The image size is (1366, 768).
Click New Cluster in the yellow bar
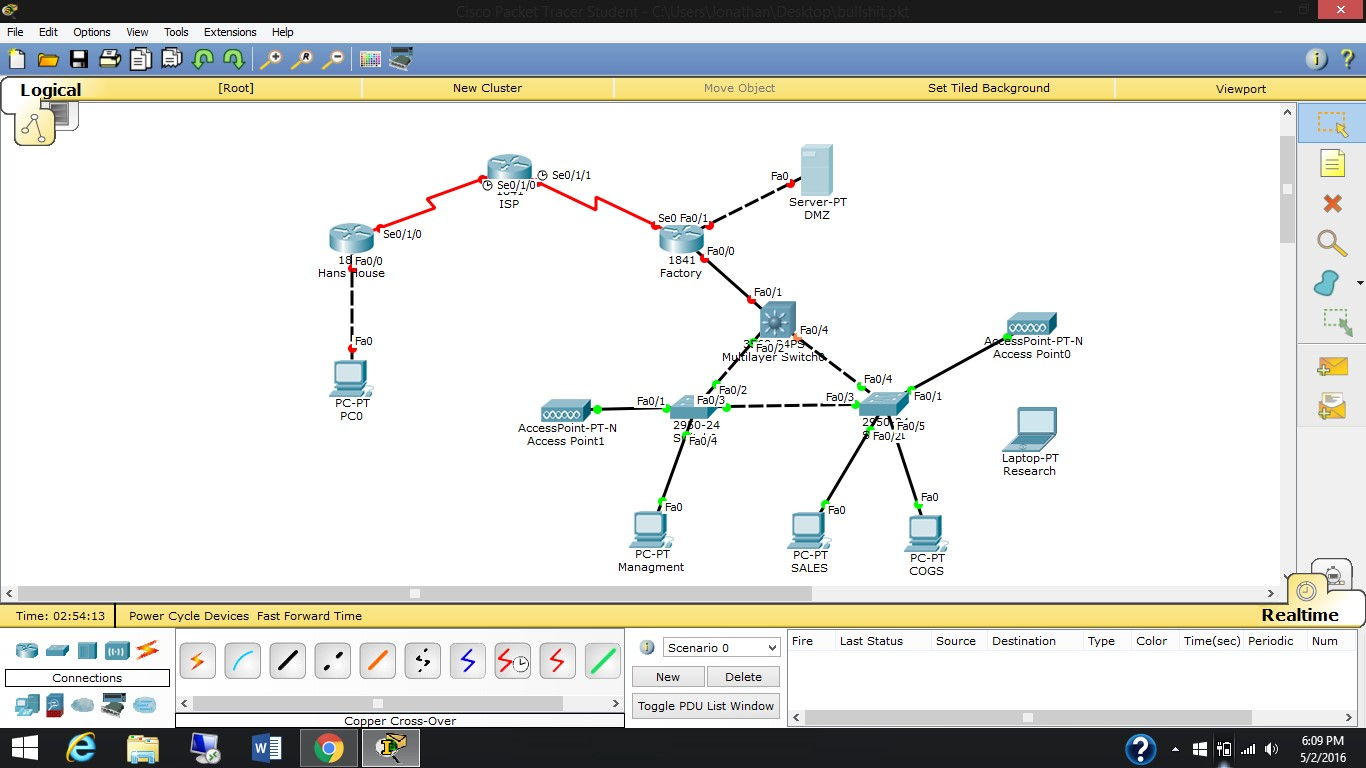point(487,88)
